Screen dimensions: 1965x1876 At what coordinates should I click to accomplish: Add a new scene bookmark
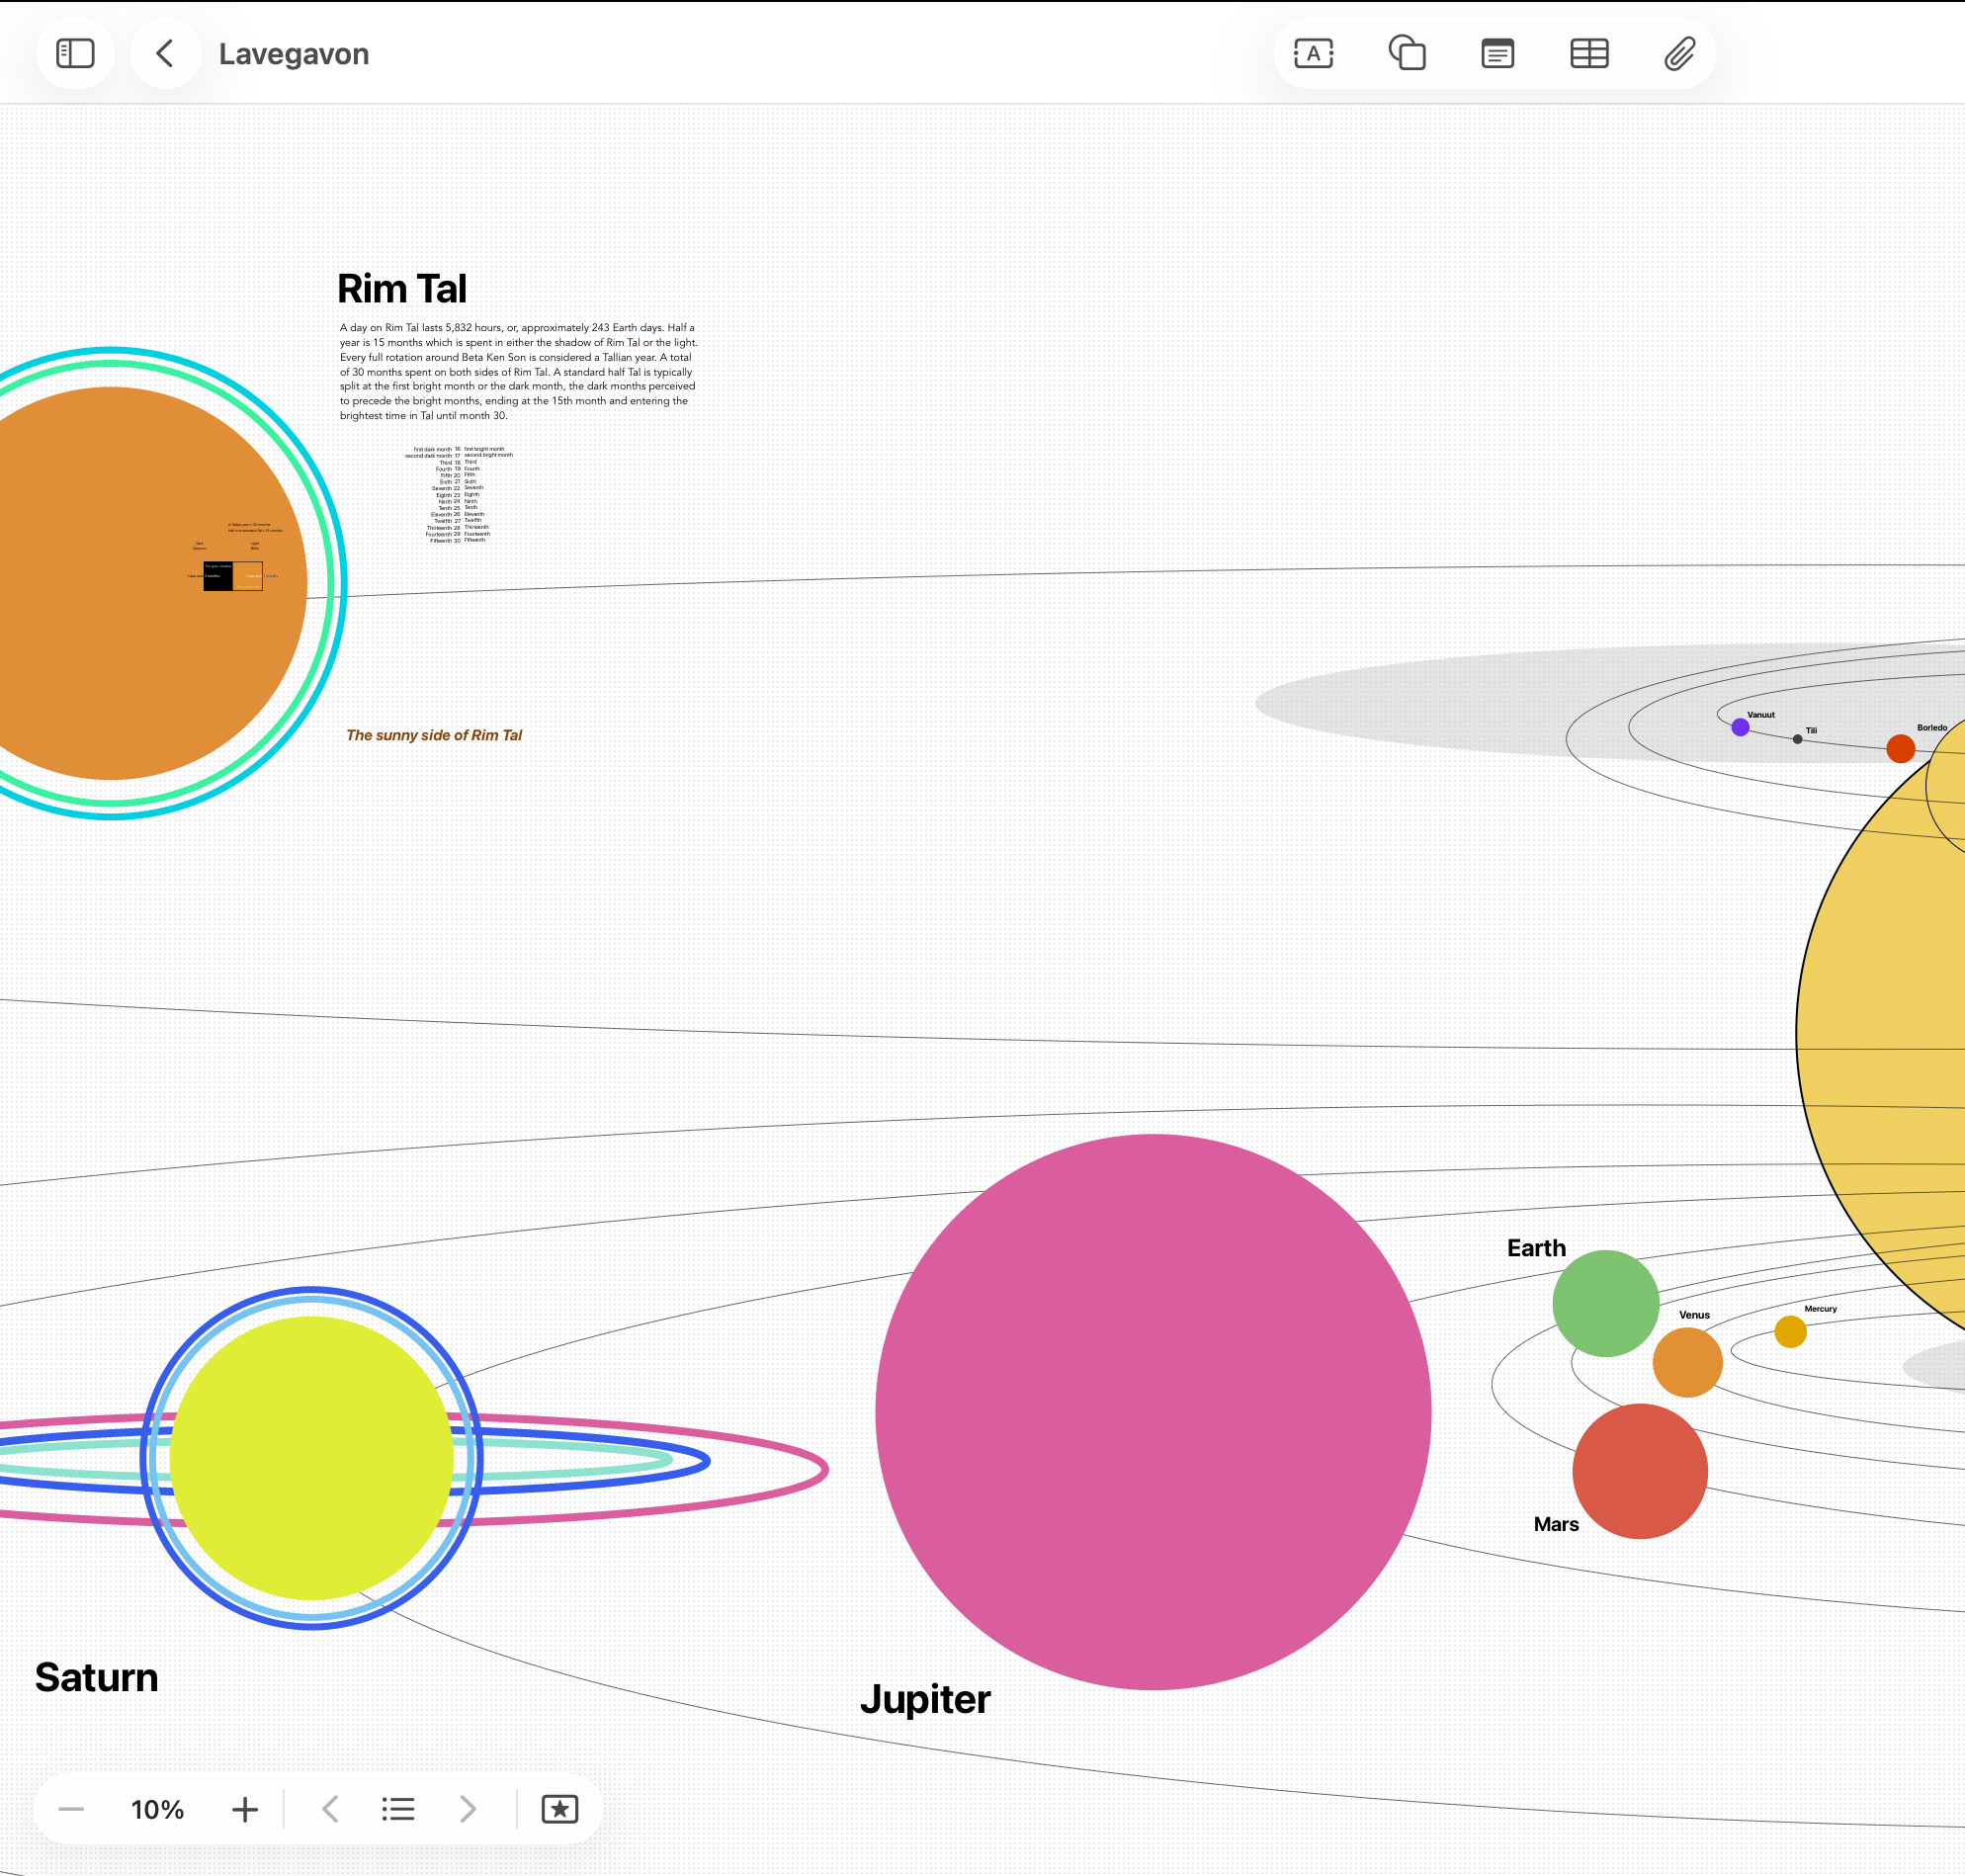click(559, 1809)
